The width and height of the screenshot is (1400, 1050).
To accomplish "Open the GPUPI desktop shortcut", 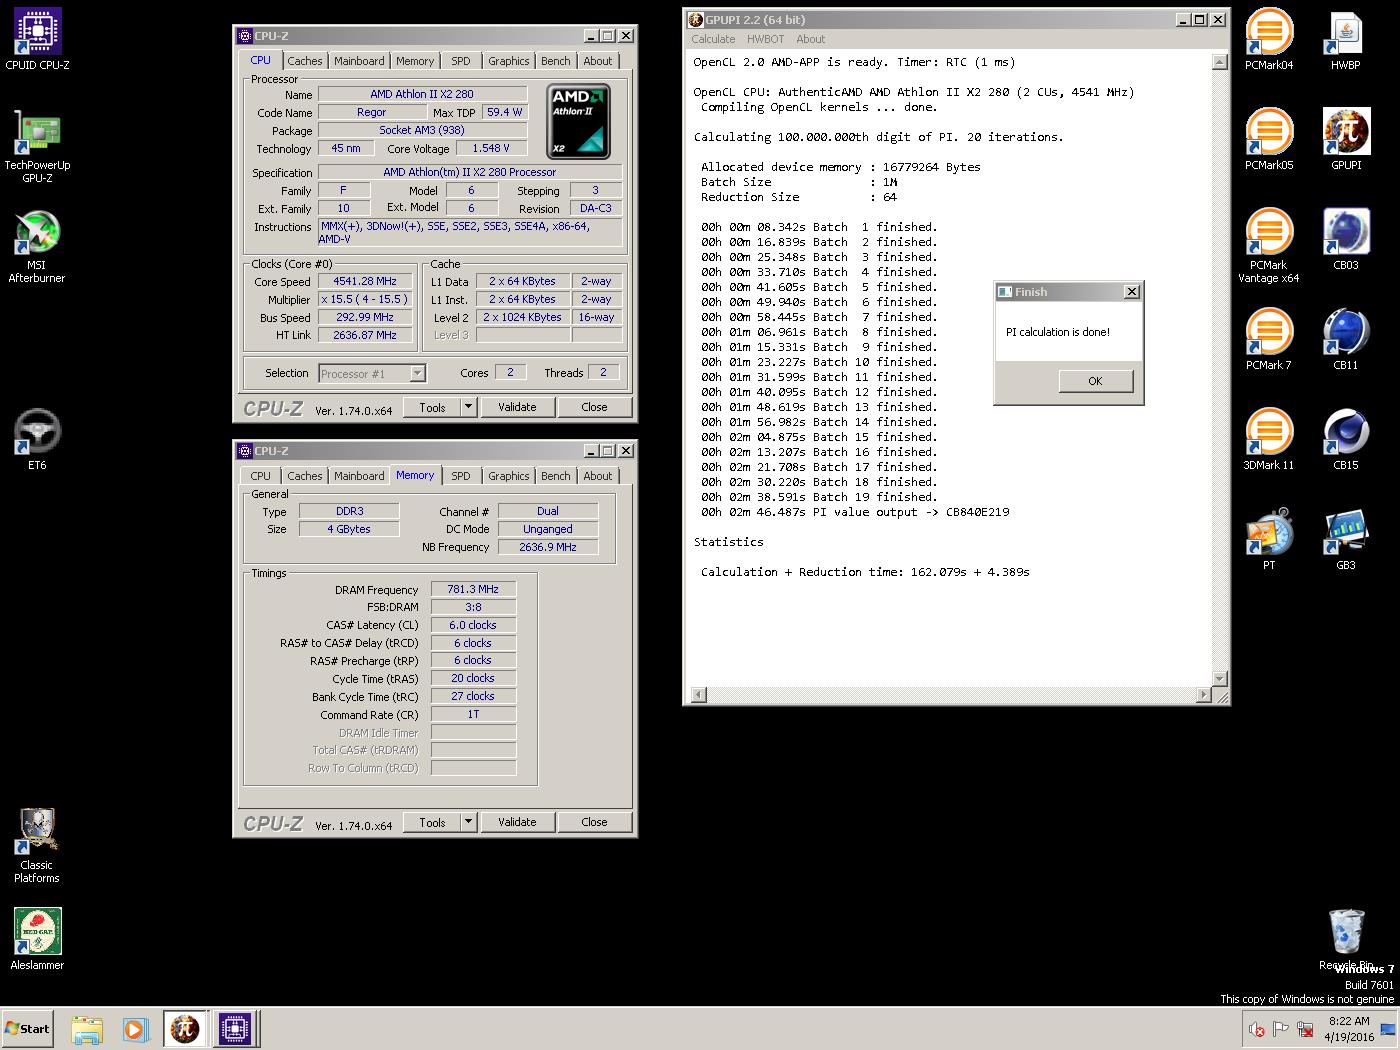I will pyautogui.click(x=1346, y=140).
